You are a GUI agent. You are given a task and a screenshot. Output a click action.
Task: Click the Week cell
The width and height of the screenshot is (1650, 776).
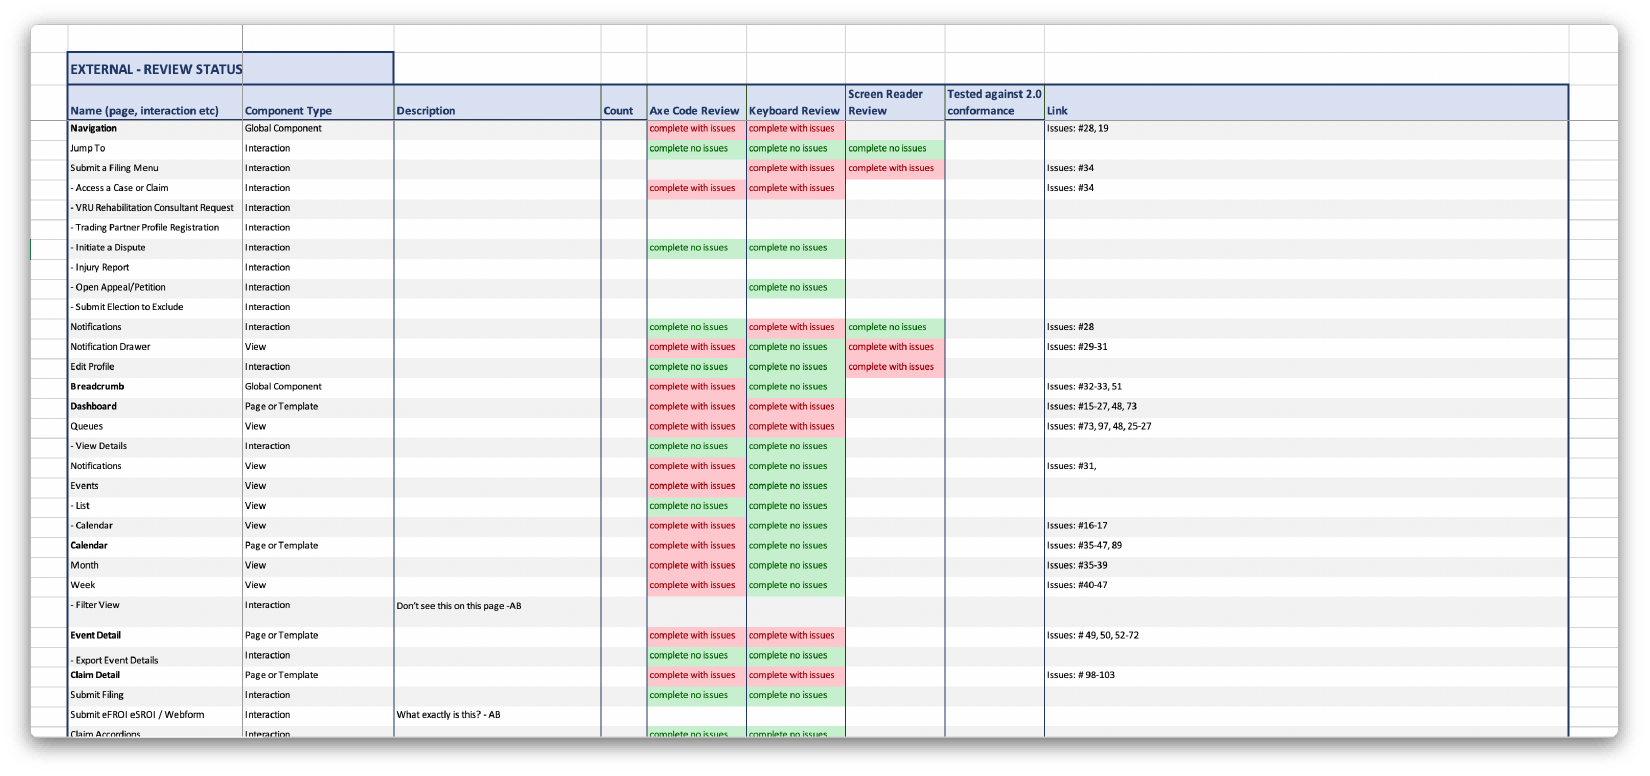tap(155, 586)
